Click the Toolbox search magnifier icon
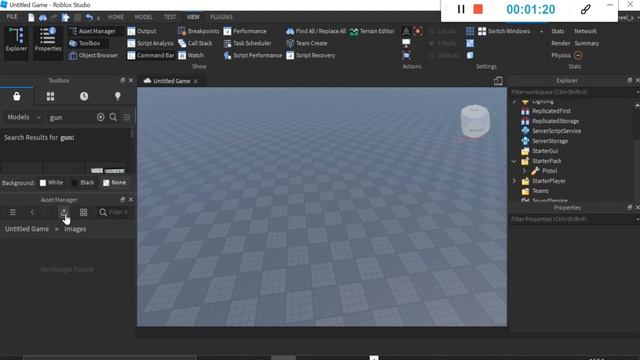 tap(113, 118)
